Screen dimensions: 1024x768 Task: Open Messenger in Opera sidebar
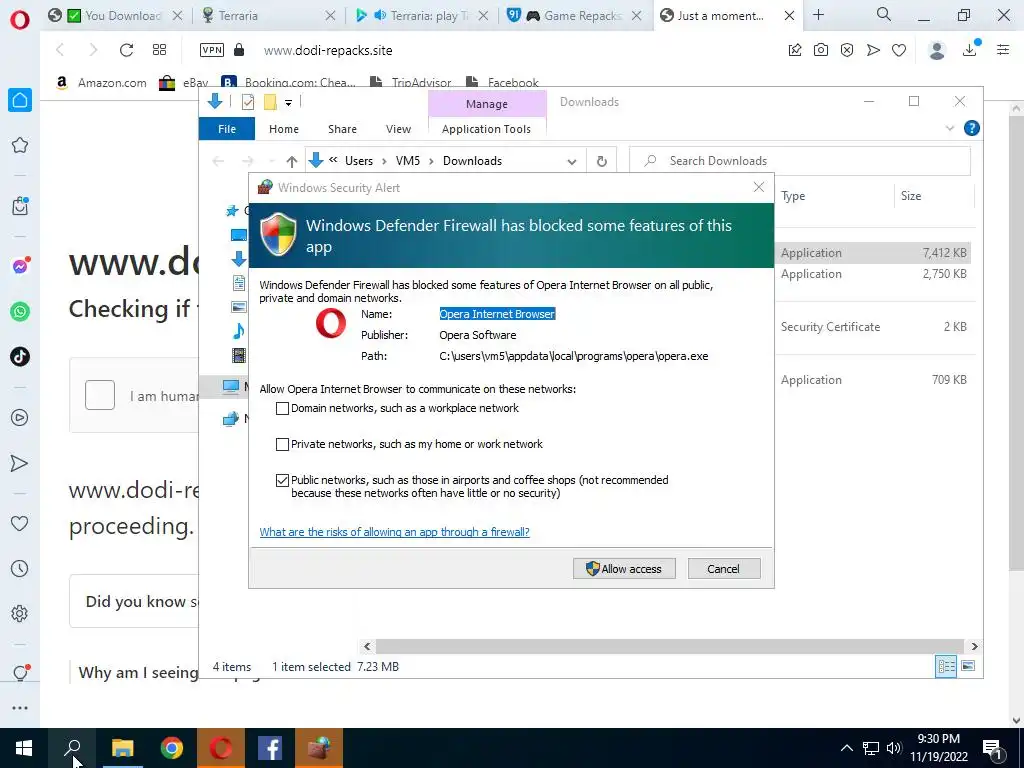20,266
